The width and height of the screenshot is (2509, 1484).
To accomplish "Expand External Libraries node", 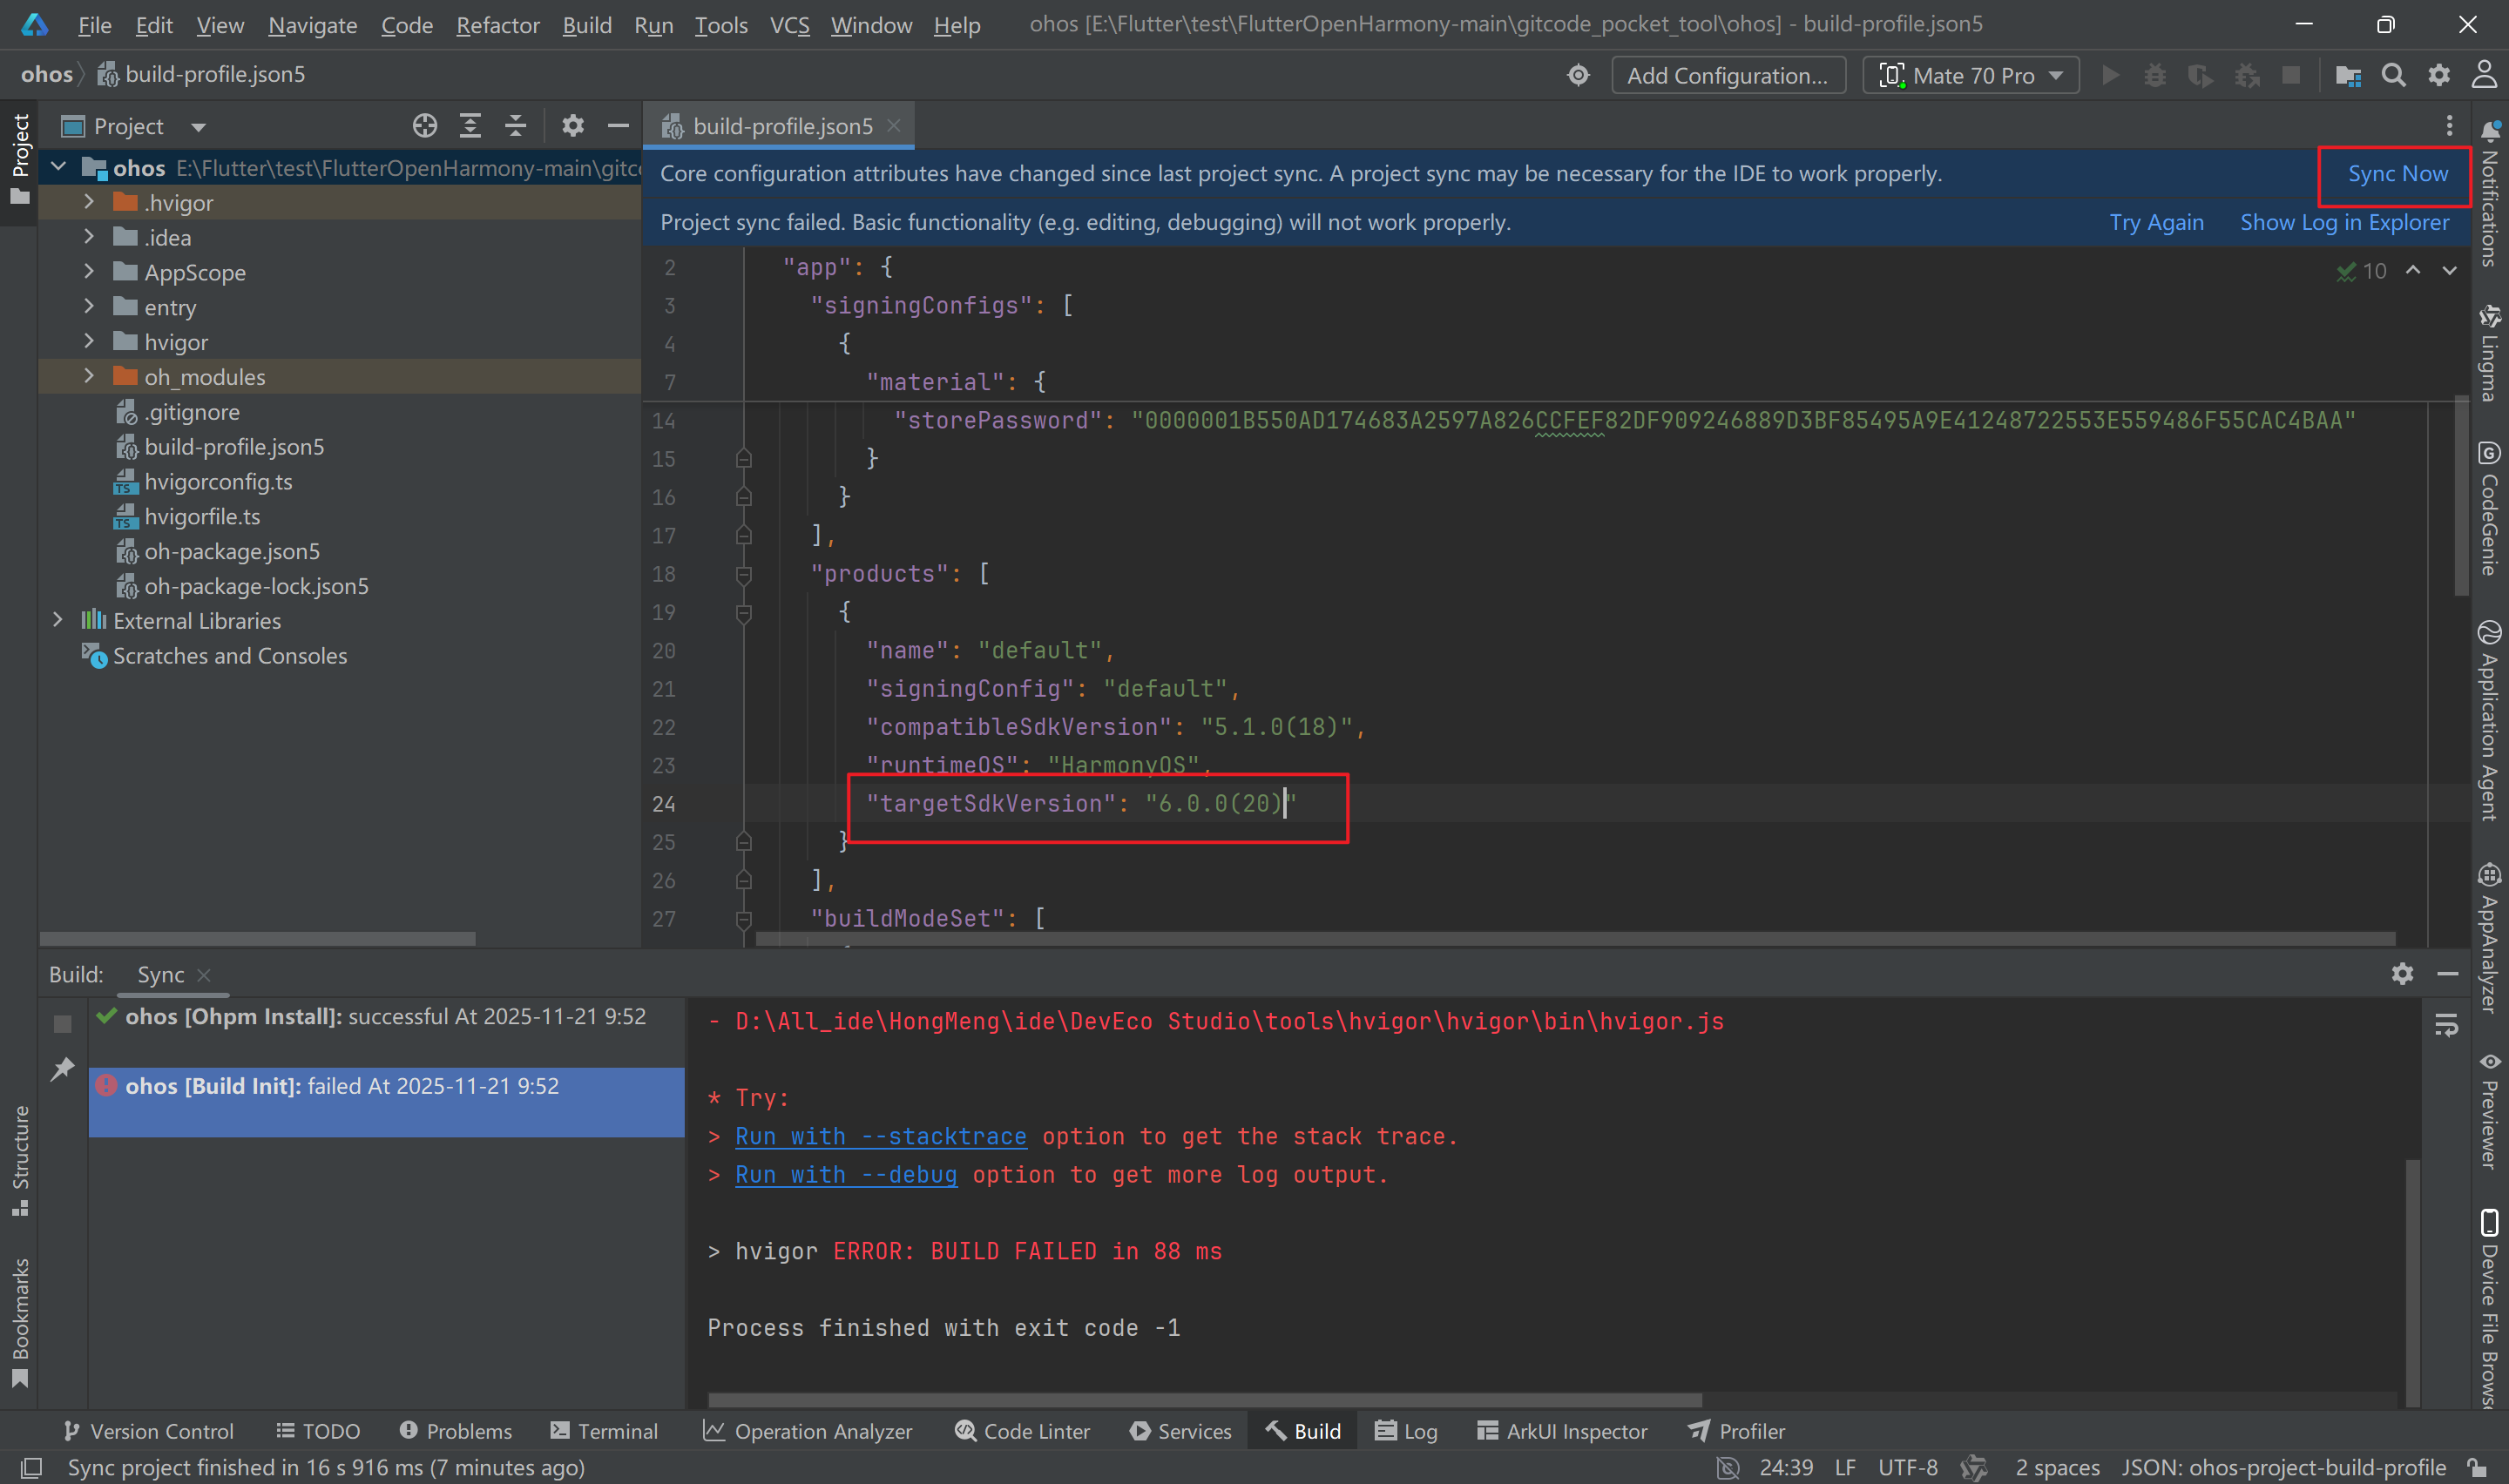I will [58, 620].
